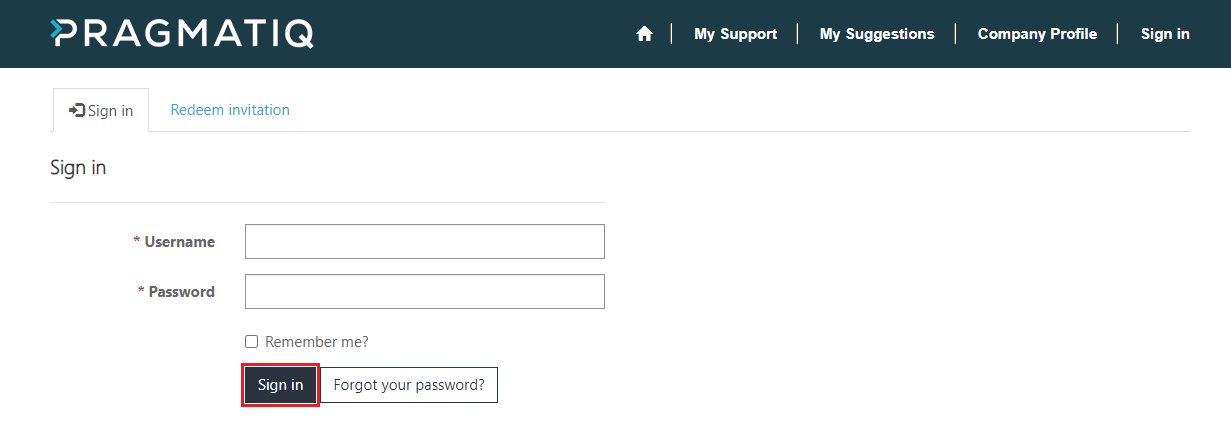Click the Forgot your password button
Viewport: 1231px width, 436px height.
tap(409, 385)
